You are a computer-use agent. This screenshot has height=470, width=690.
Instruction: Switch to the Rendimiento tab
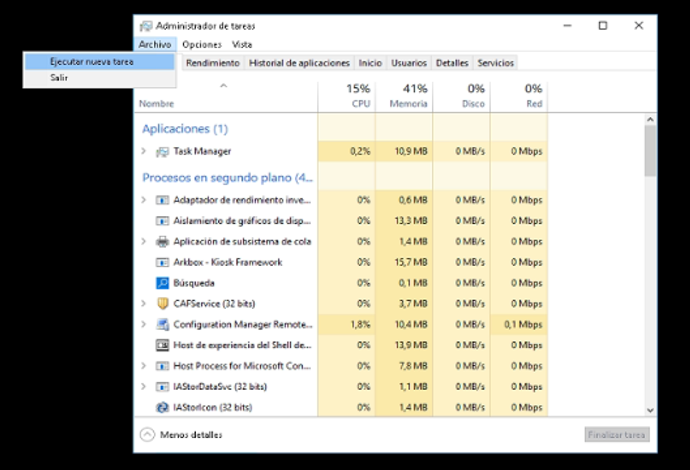point(212,63)
